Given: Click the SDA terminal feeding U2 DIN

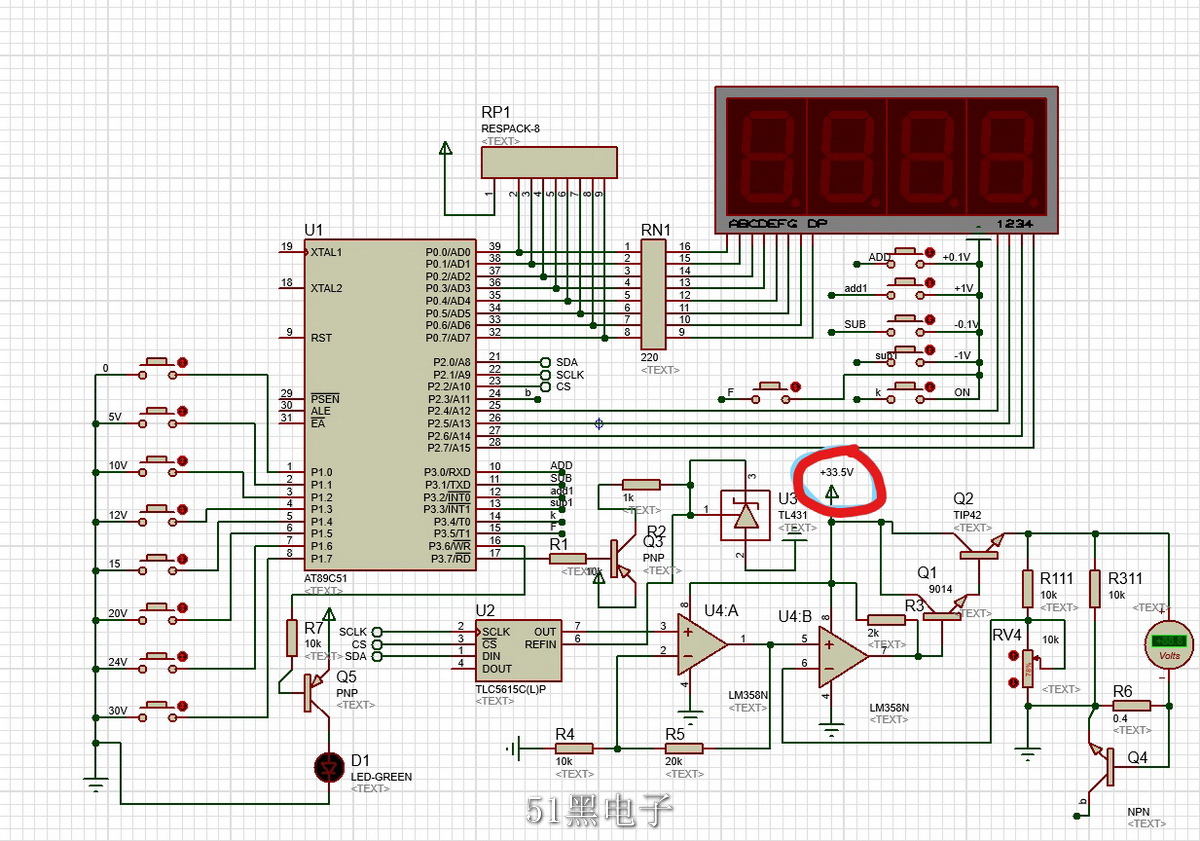Looking at the screenshot, I should click(x=377, y=656).
